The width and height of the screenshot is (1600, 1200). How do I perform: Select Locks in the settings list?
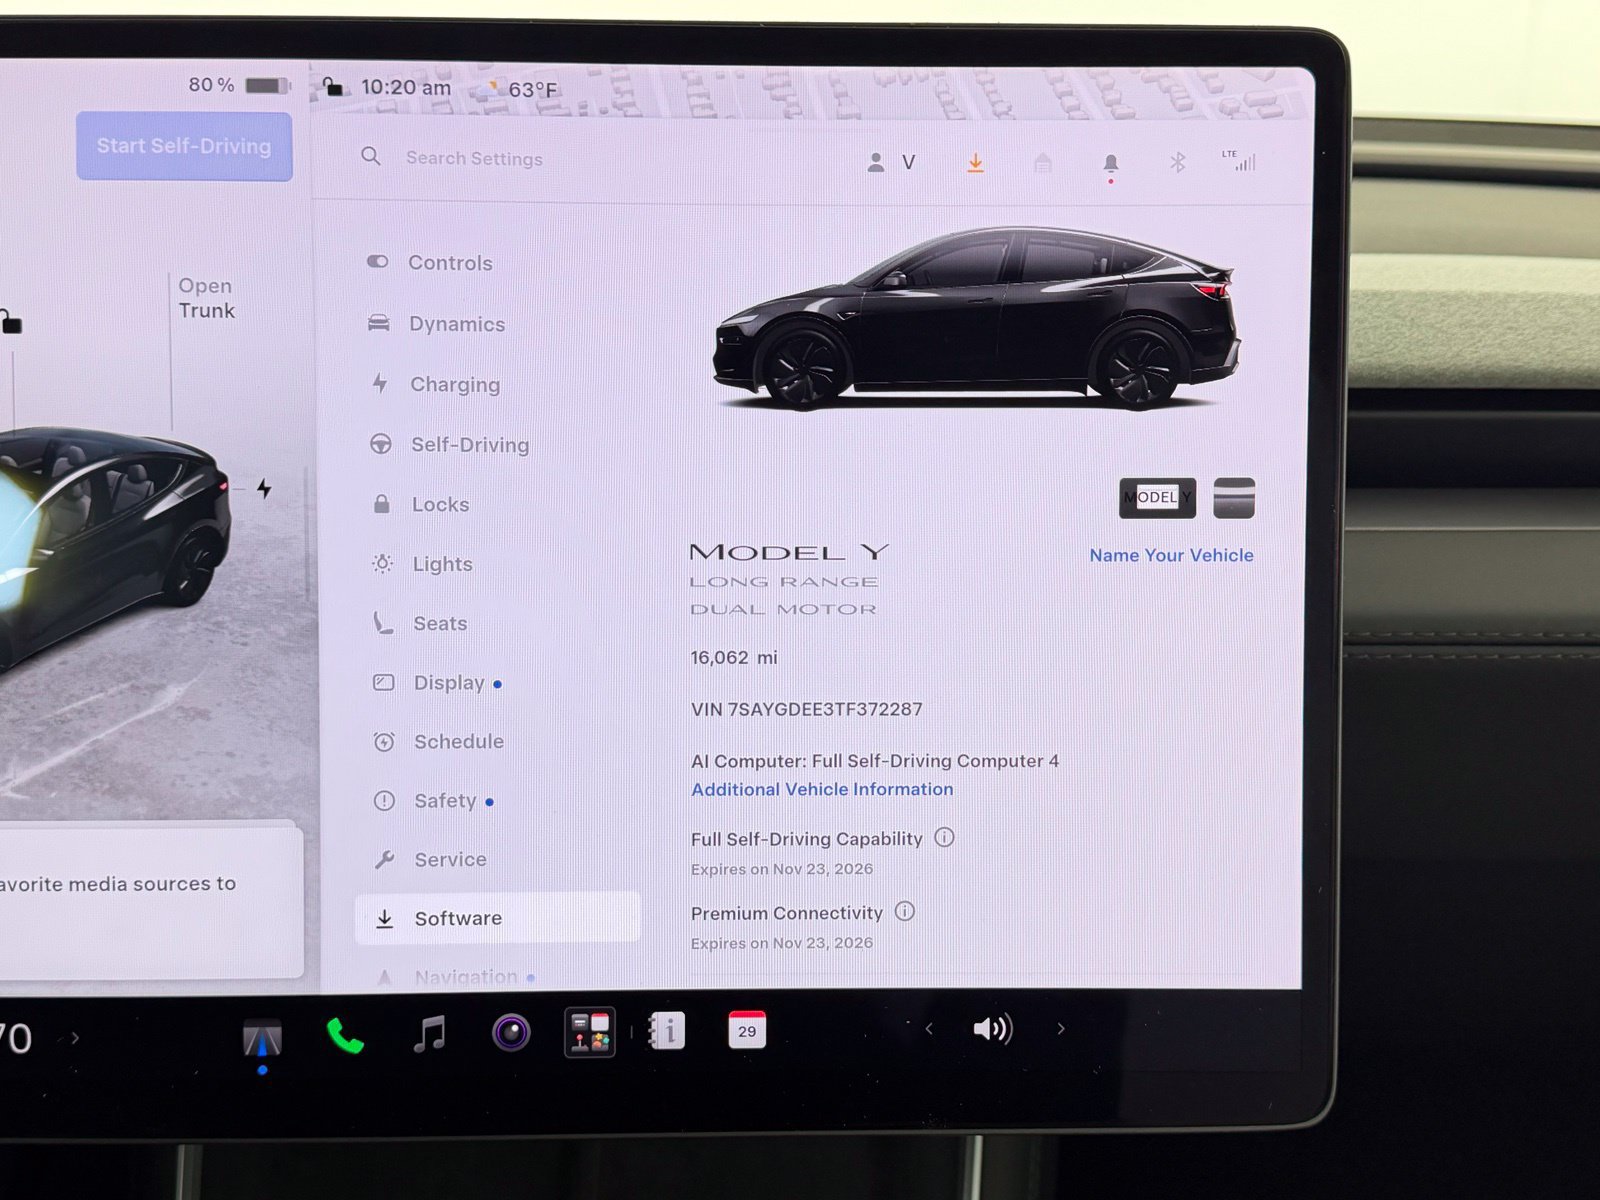[x=420, y=504]
